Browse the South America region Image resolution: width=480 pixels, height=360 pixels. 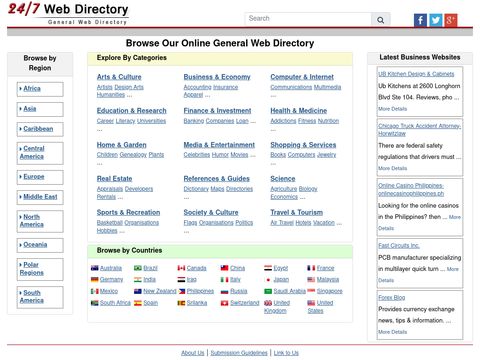(32, 296)
